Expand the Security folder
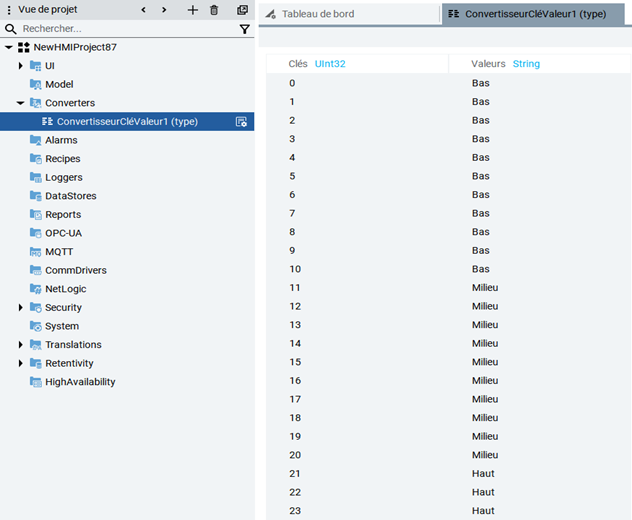Viewport: 632px width, 520px height. pyautogui.click(x=21, y=308)
